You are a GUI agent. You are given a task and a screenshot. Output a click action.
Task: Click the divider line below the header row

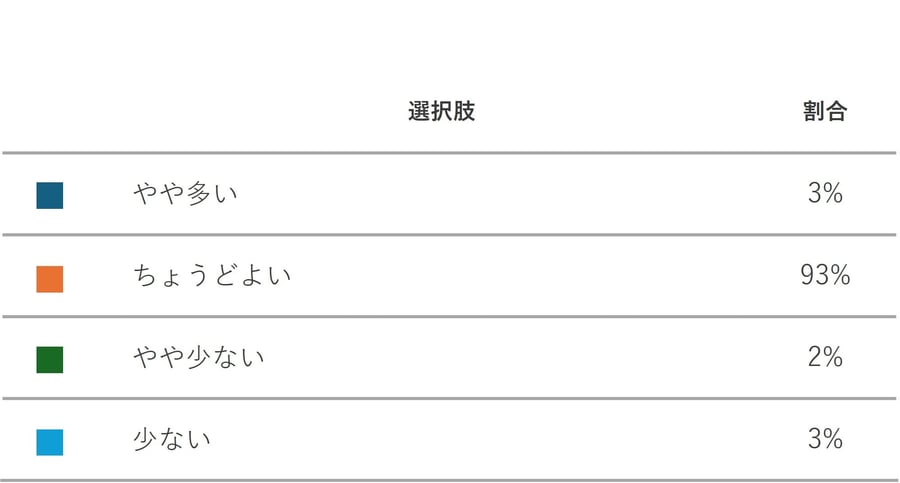[450, 153]
